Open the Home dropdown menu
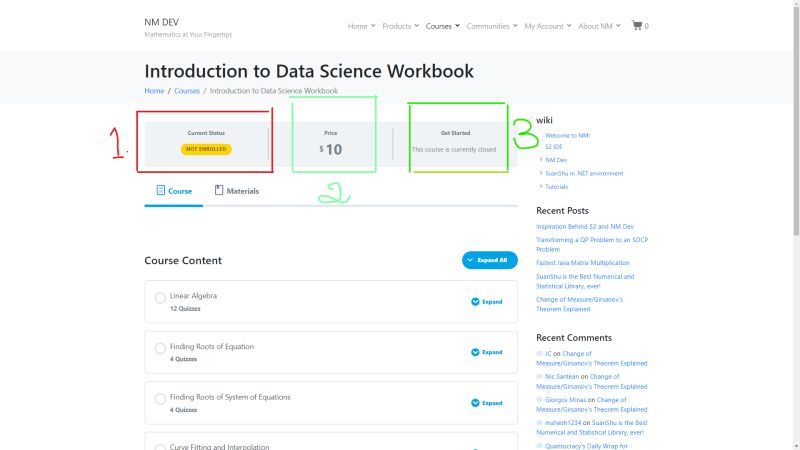Image resolution: width=800 pixels, height=450 pixels. [x=361, y=26]
